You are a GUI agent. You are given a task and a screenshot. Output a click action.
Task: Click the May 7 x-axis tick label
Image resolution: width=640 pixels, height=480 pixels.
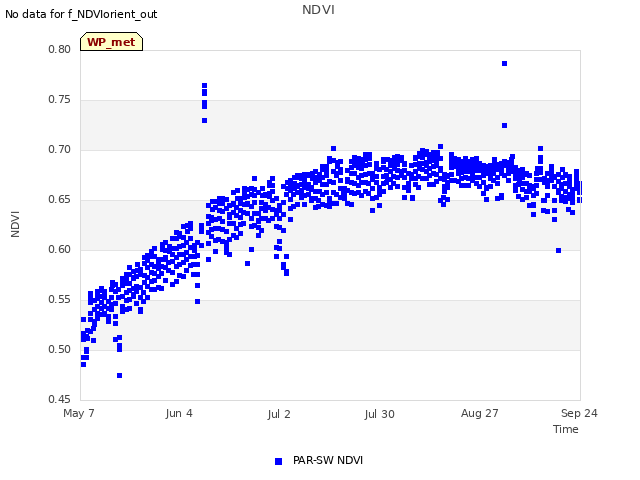(x=79, y=413)
